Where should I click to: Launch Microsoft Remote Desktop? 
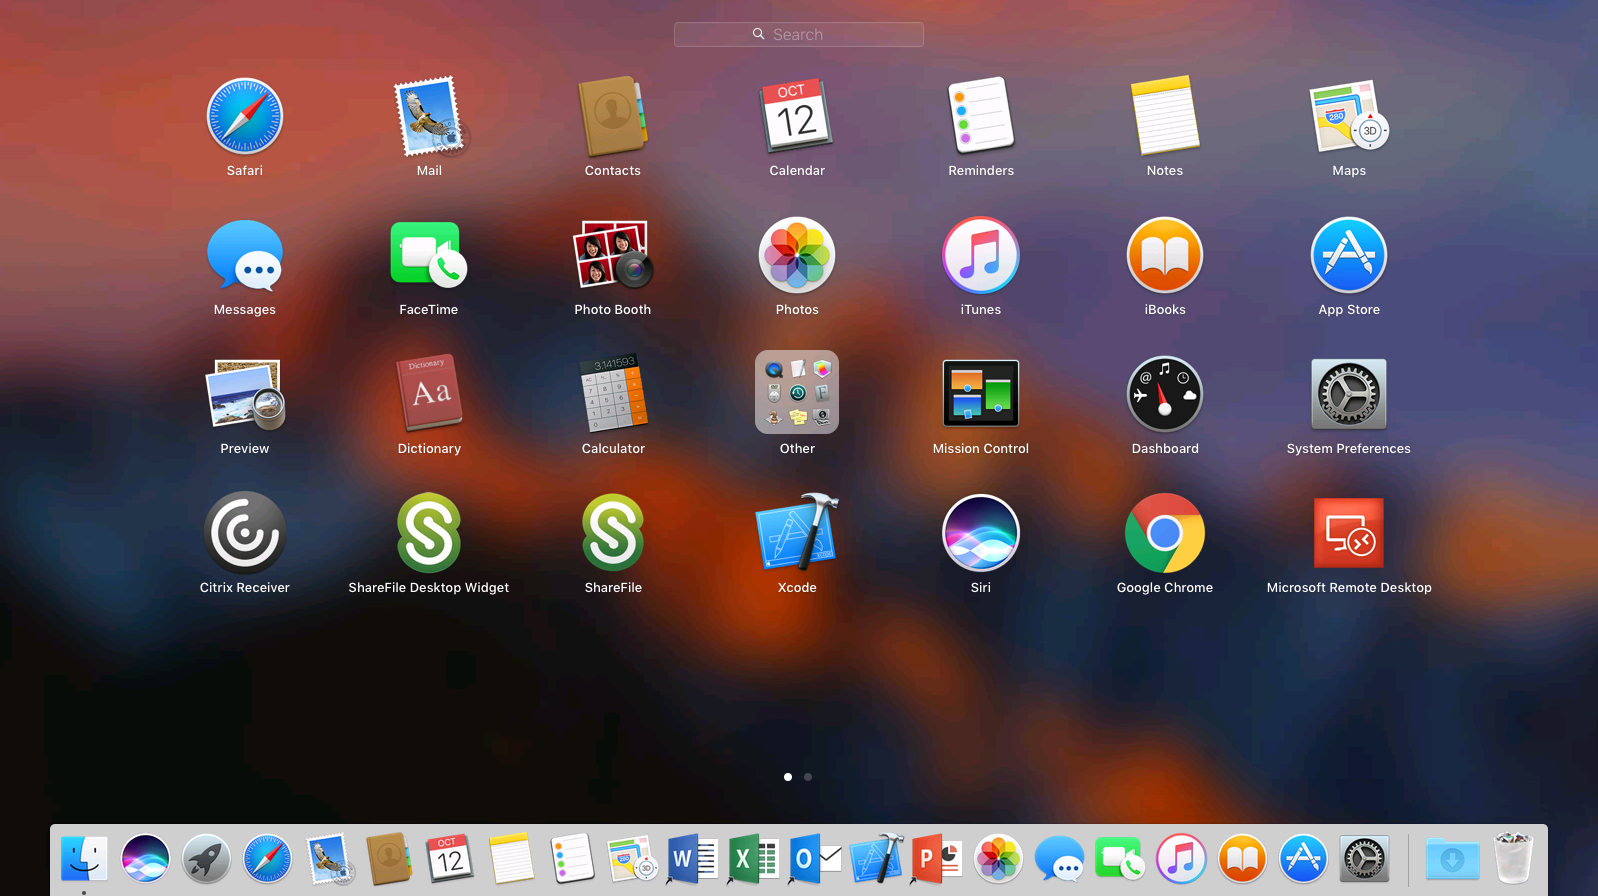click(1349, 533)
